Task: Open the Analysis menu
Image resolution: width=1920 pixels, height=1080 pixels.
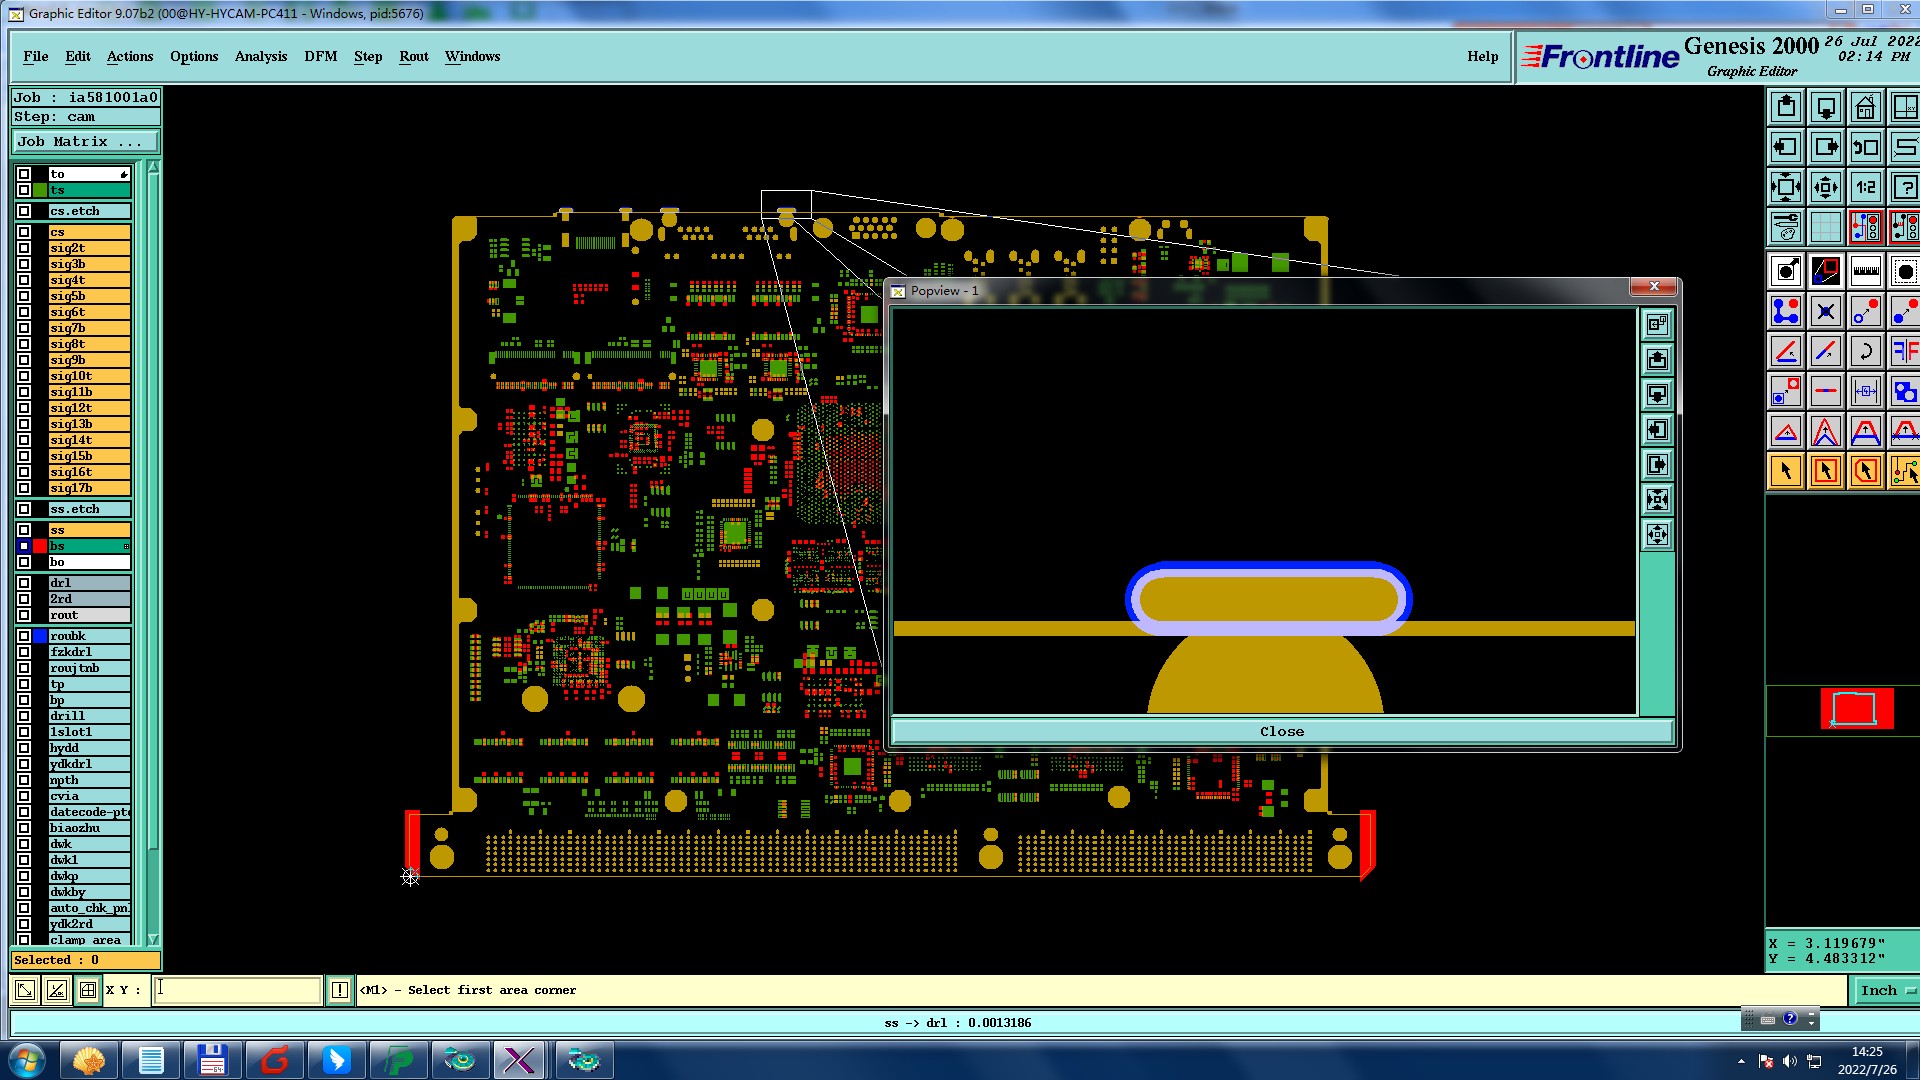Action: [x=260, y=56]
